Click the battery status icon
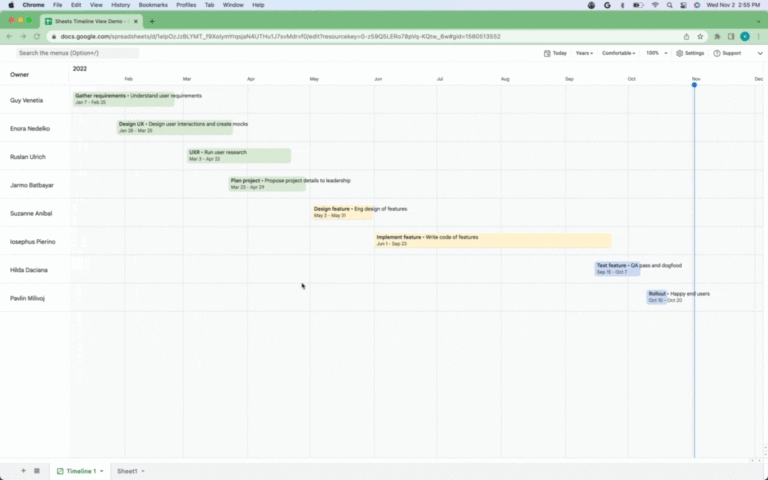The image size is (768, 480). click(x=638, y=5)
